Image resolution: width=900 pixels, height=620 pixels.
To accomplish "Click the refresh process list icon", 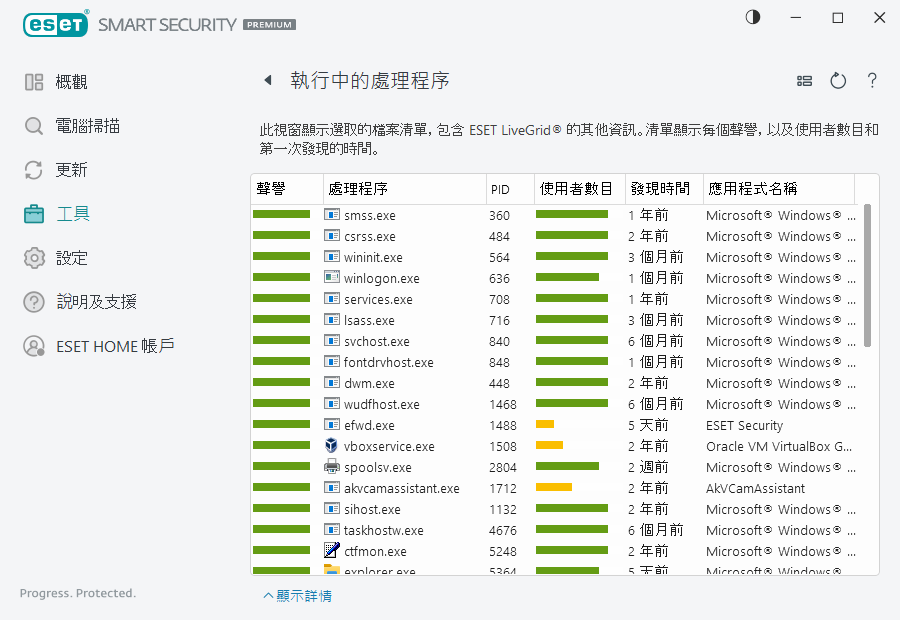I will (838, 81).
